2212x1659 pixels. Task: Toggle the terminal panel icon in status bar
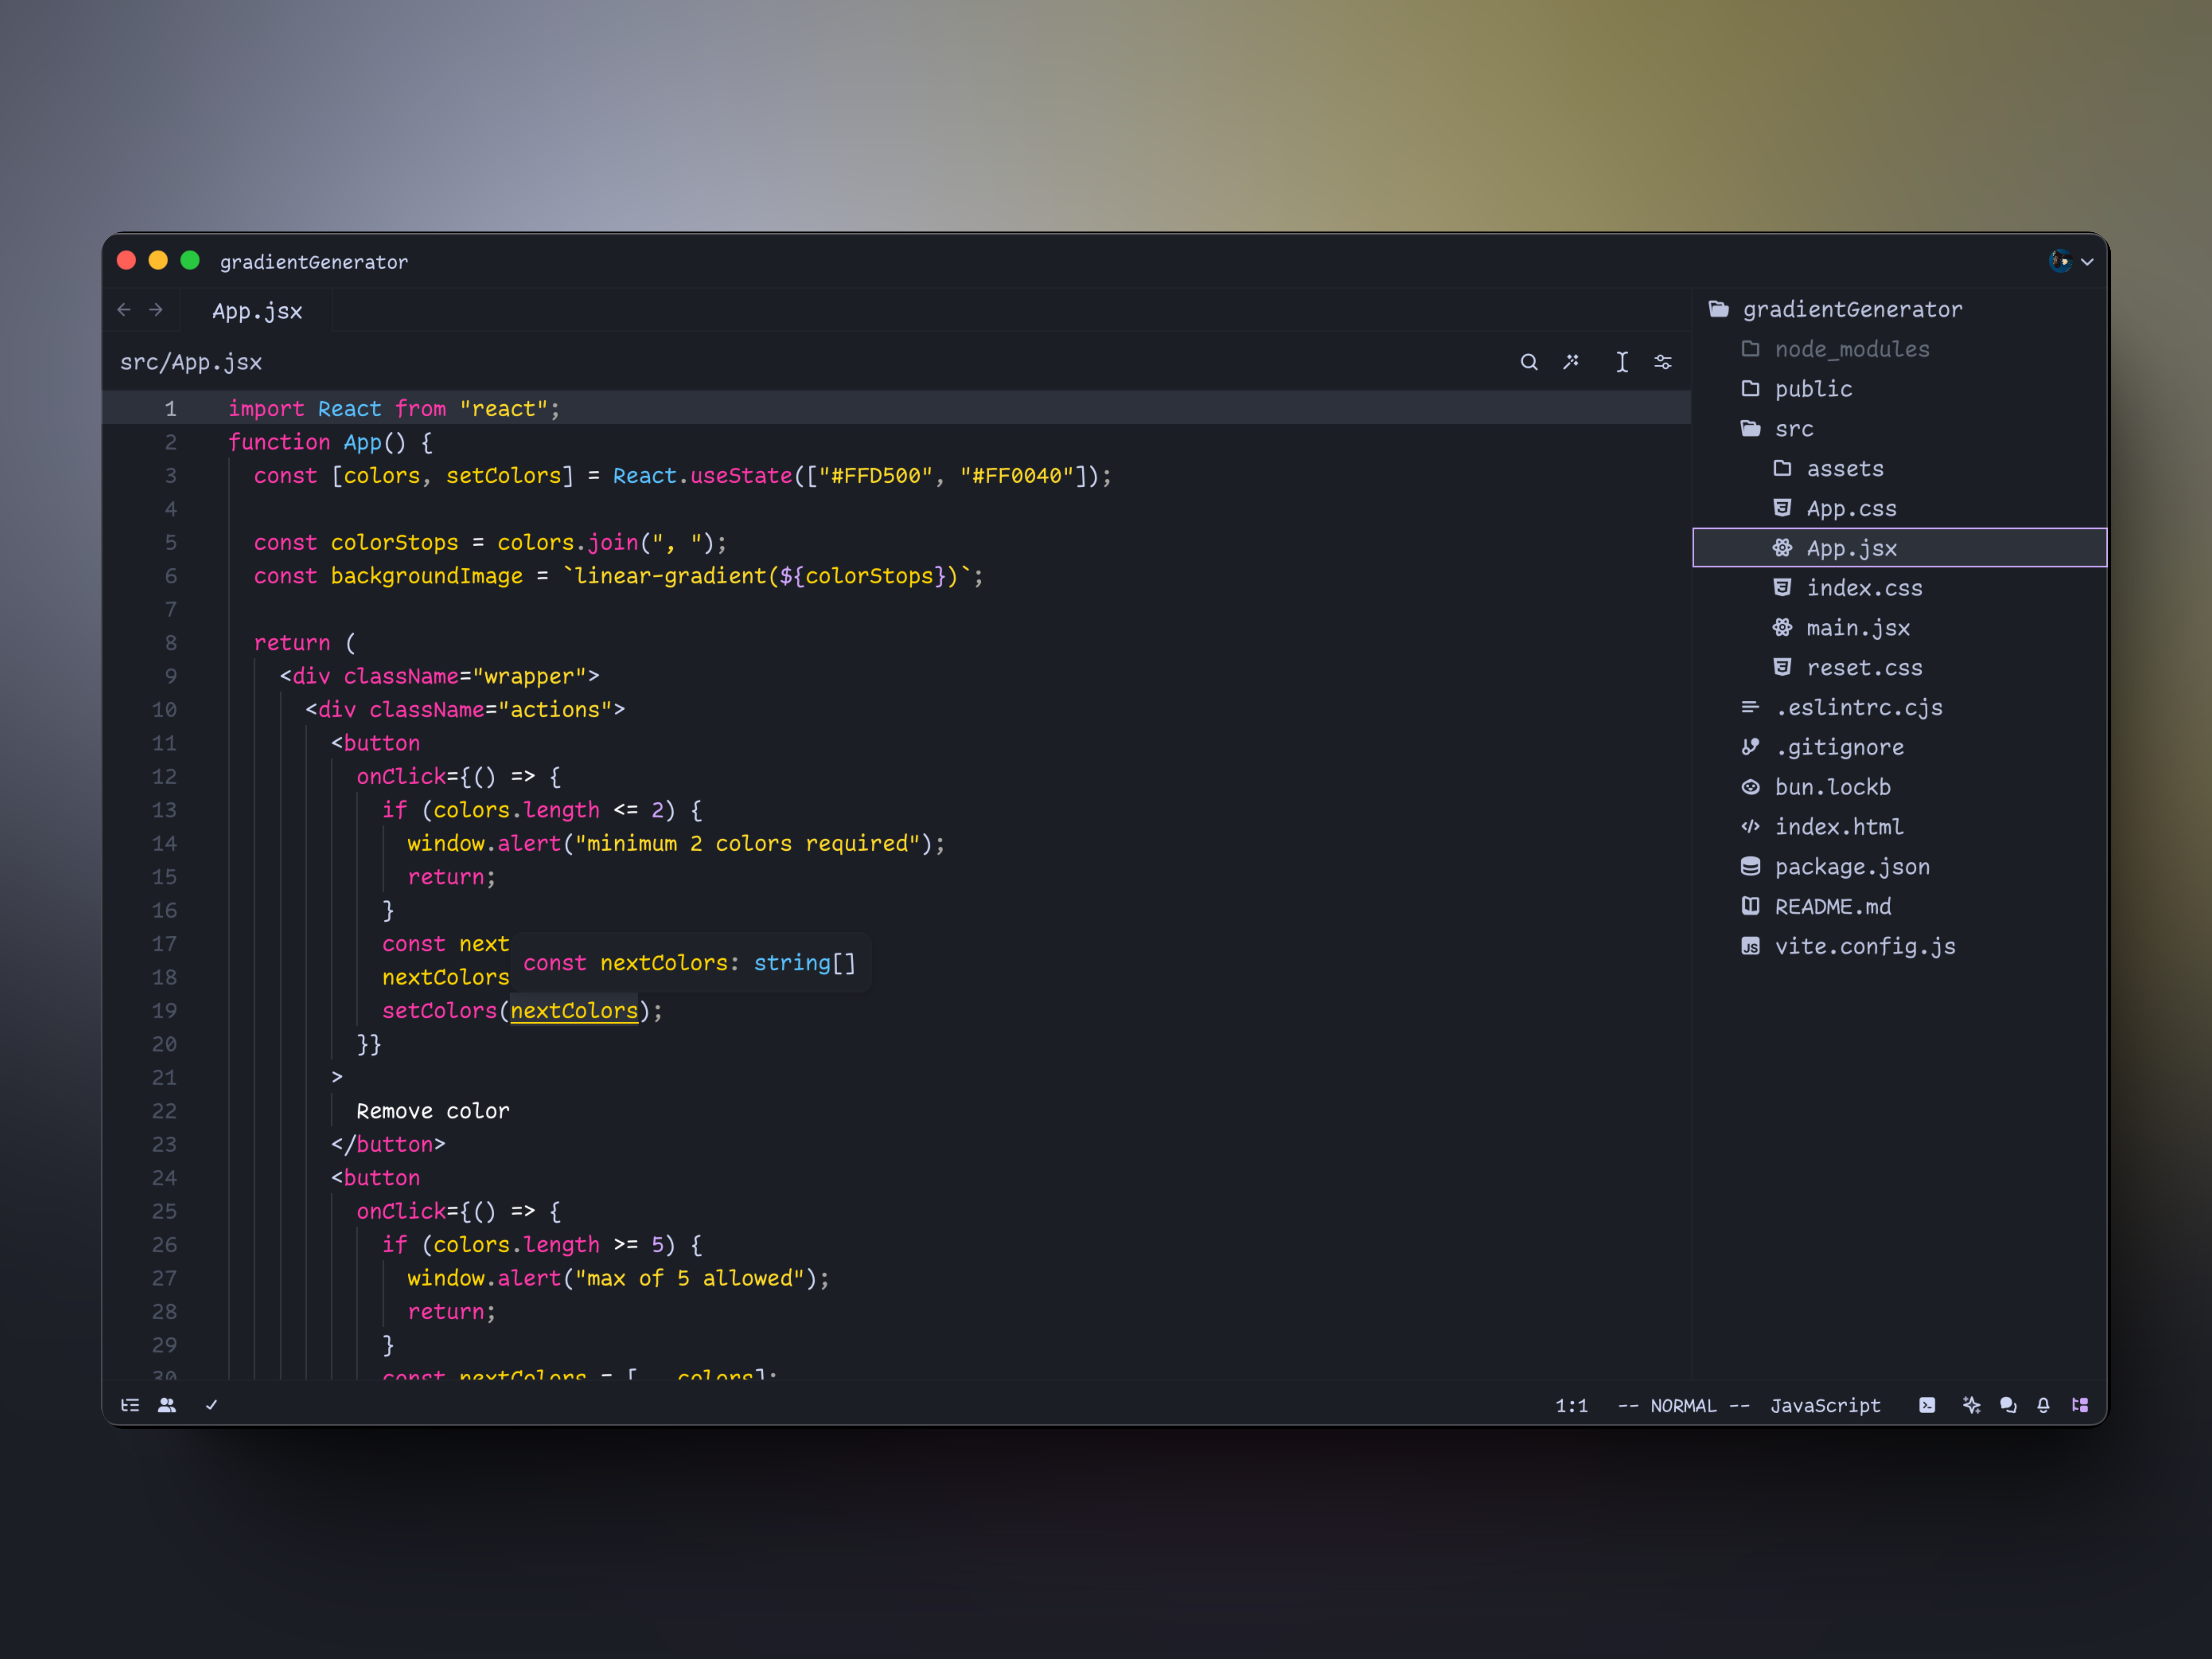coord(1927,1405)
